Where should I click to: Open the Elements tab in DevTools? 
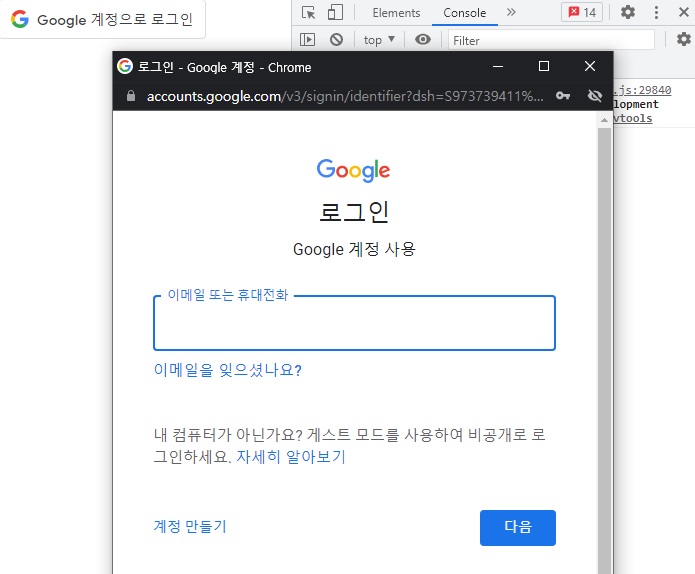click(396, 13)
